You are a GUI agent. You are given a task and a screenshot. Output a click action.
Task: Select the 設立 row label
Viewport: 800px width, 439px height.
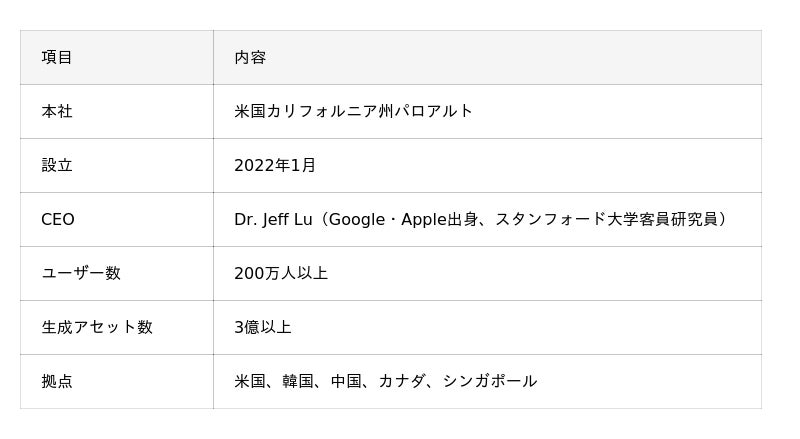point(57,166)
